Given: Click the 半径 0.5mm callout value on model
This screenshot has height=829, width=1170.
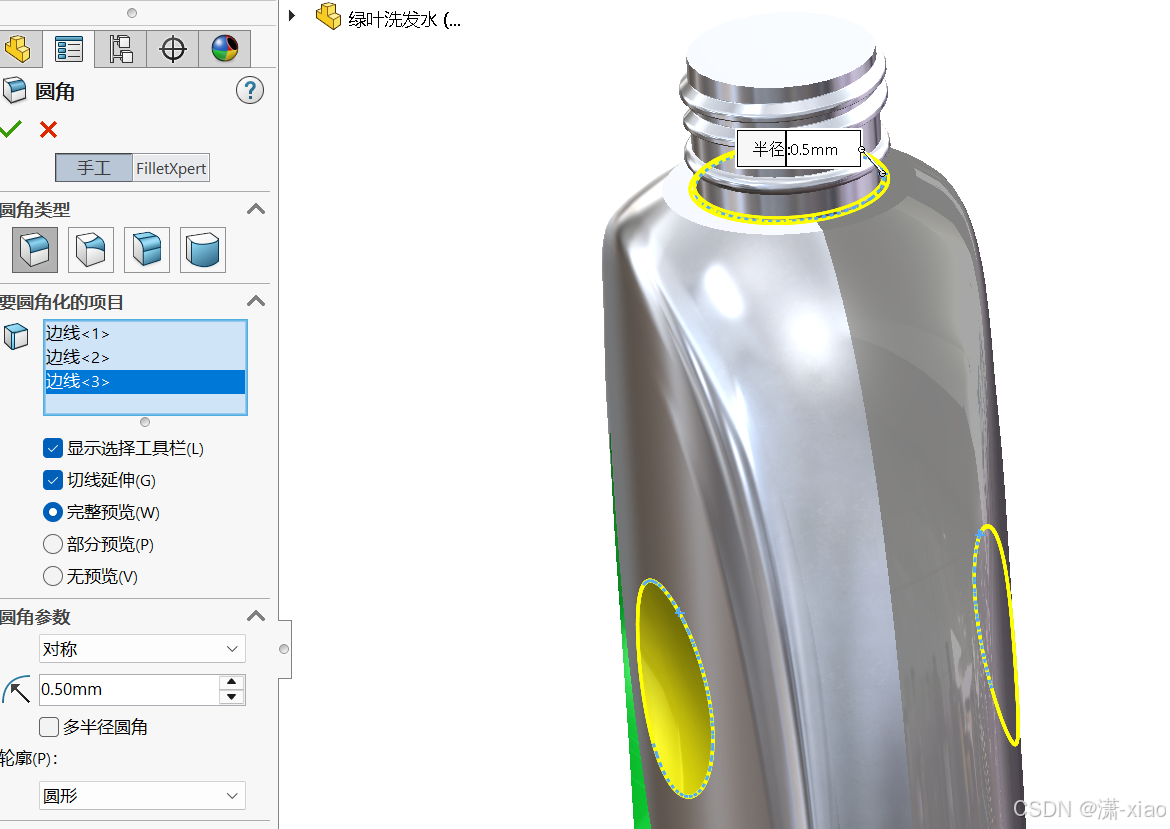Looking at the screenshot, I should tap(816, 149).
